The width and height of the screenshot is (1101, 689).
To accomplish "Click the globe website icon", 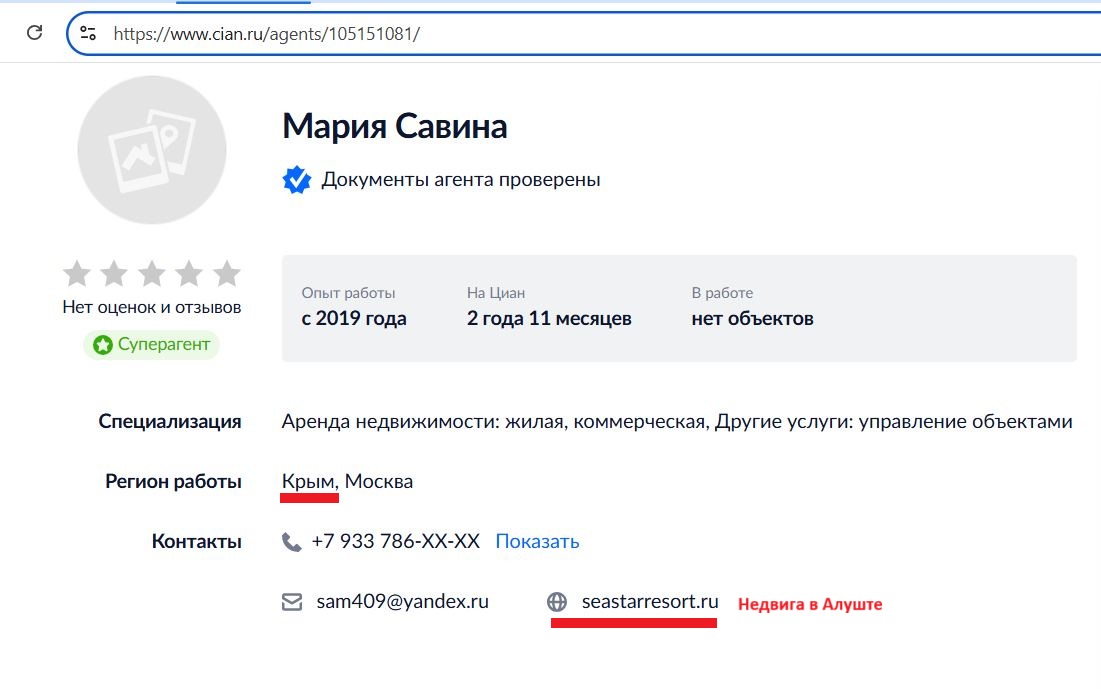I will pos(557,602).
